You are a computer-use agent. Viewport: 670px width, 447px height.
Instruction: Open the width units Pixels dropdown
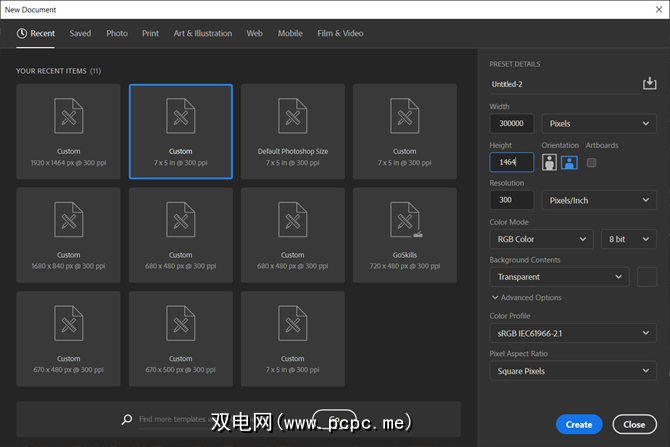click(599, 124)
